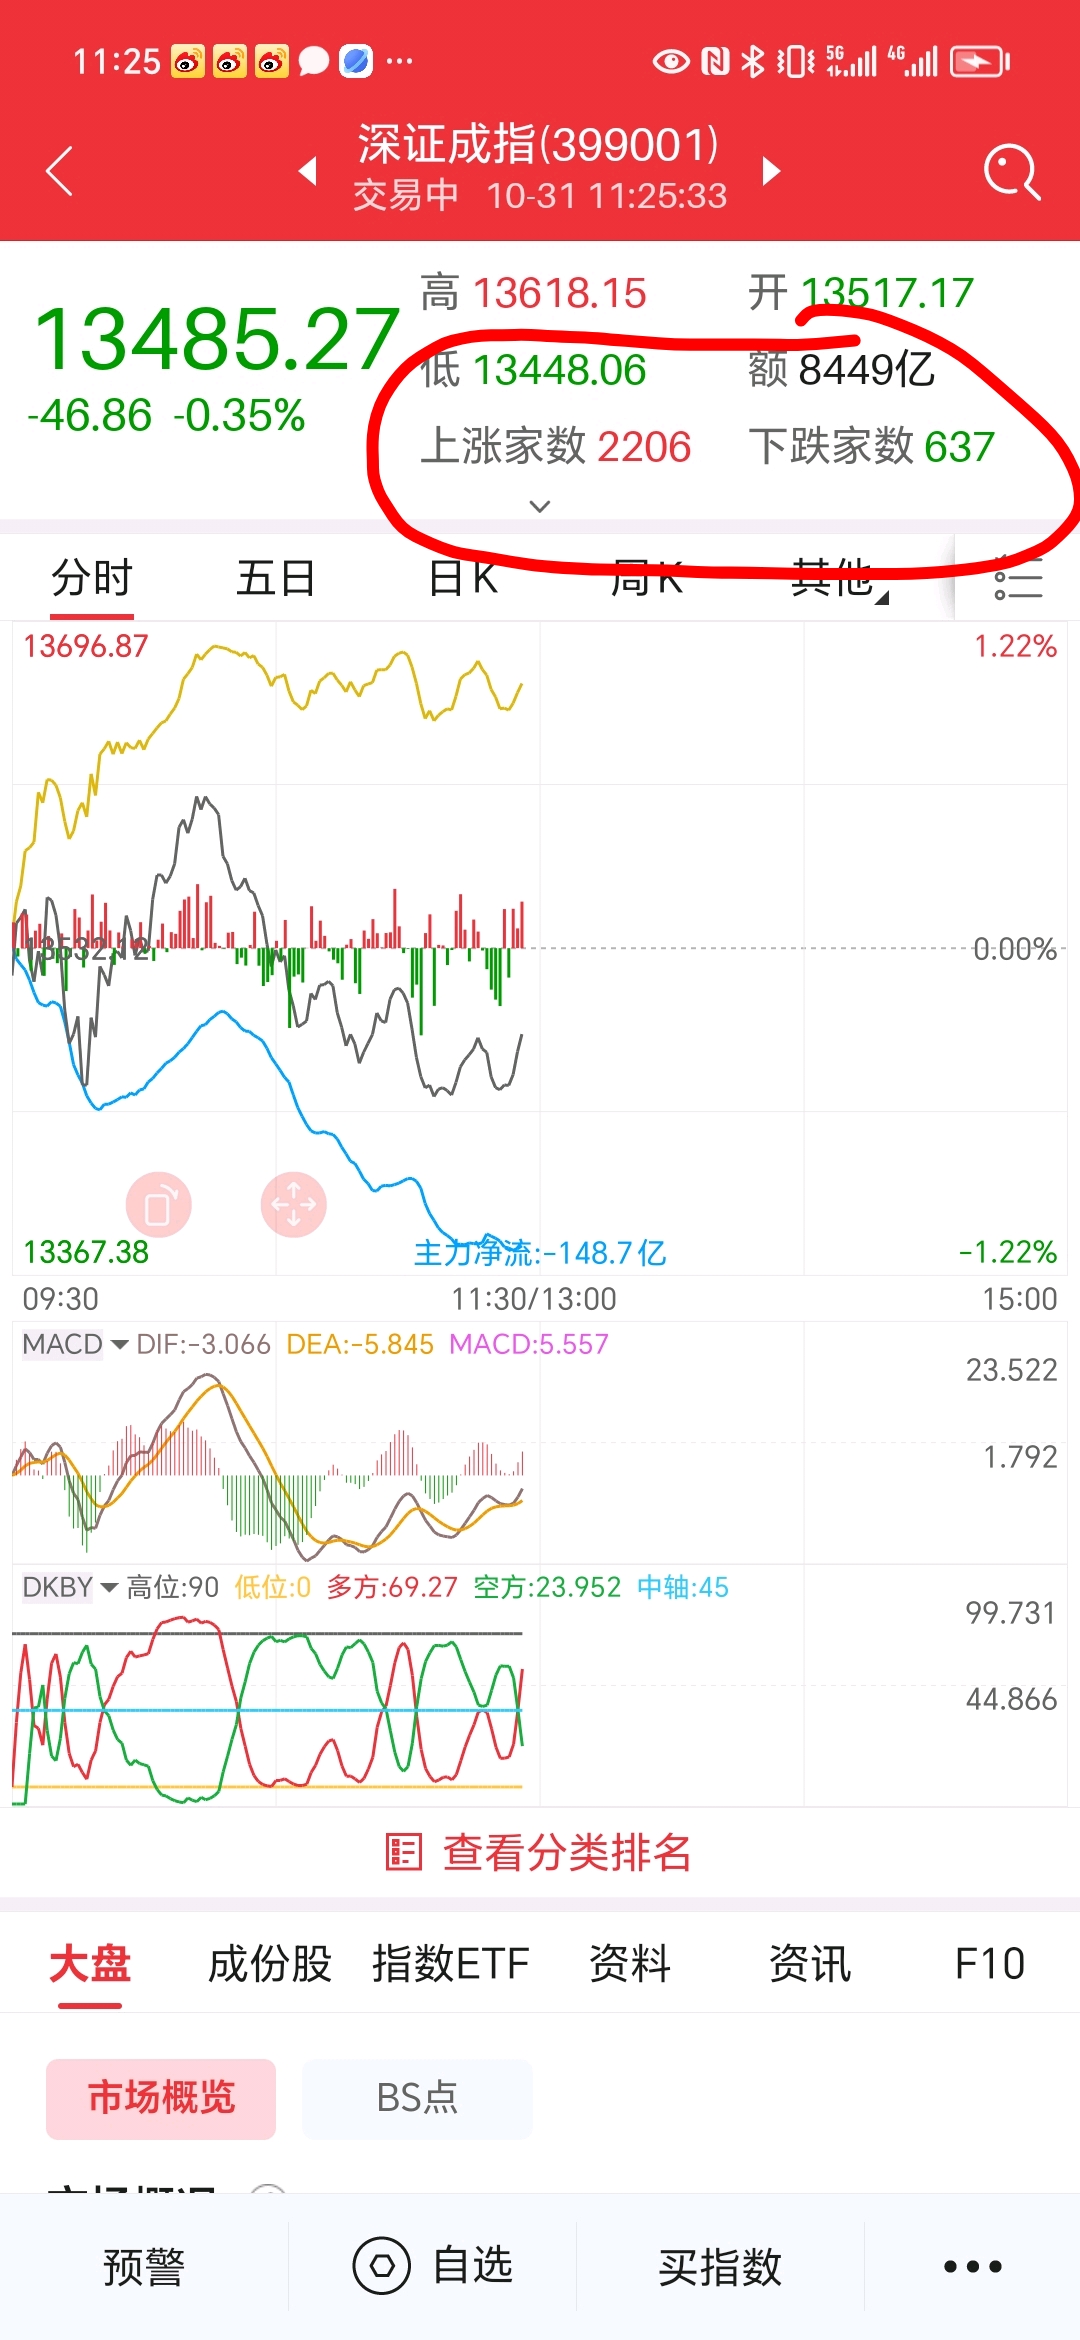
Task: Tap the move crosshair floating icon
Action: point(294,1205)
